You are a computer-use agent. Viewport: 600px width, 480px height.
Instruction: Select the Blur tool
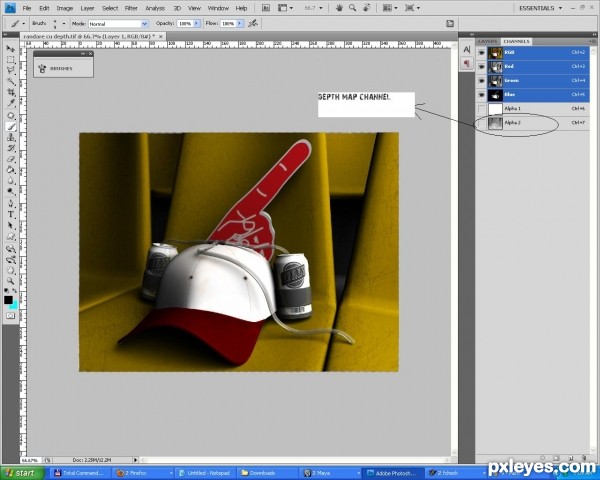coord(11,180)
